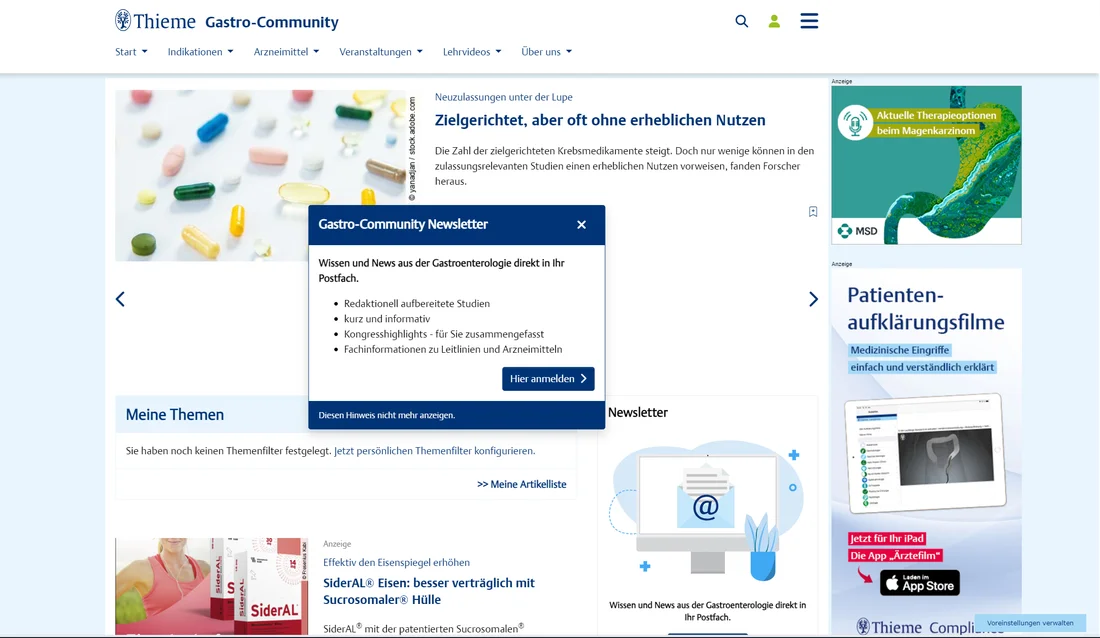
Task: Click the 'Hier anmelden' button
Action: [x=548, y=378]
